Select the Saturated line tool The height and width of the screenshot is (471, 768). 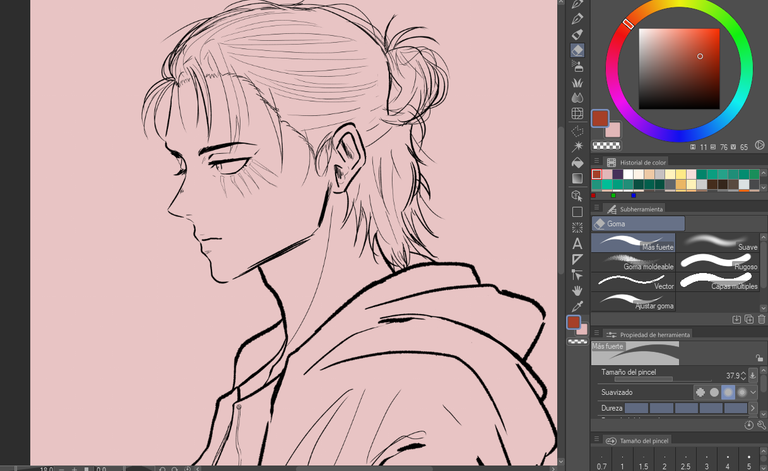click(x=577, y=228)
